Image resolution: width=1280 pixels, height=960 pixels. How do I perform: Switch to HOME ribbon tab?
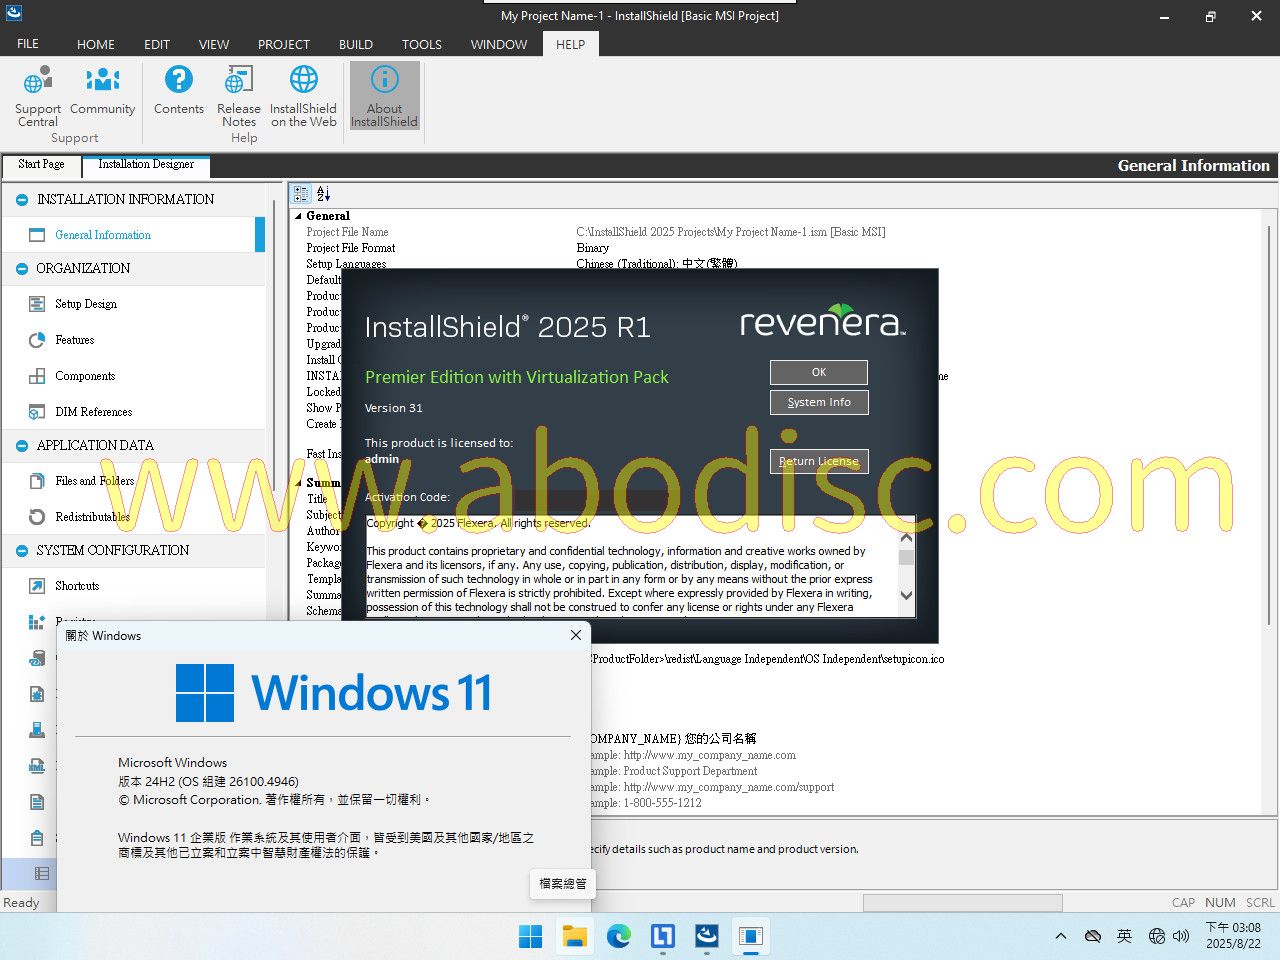(x=96, y=44)
